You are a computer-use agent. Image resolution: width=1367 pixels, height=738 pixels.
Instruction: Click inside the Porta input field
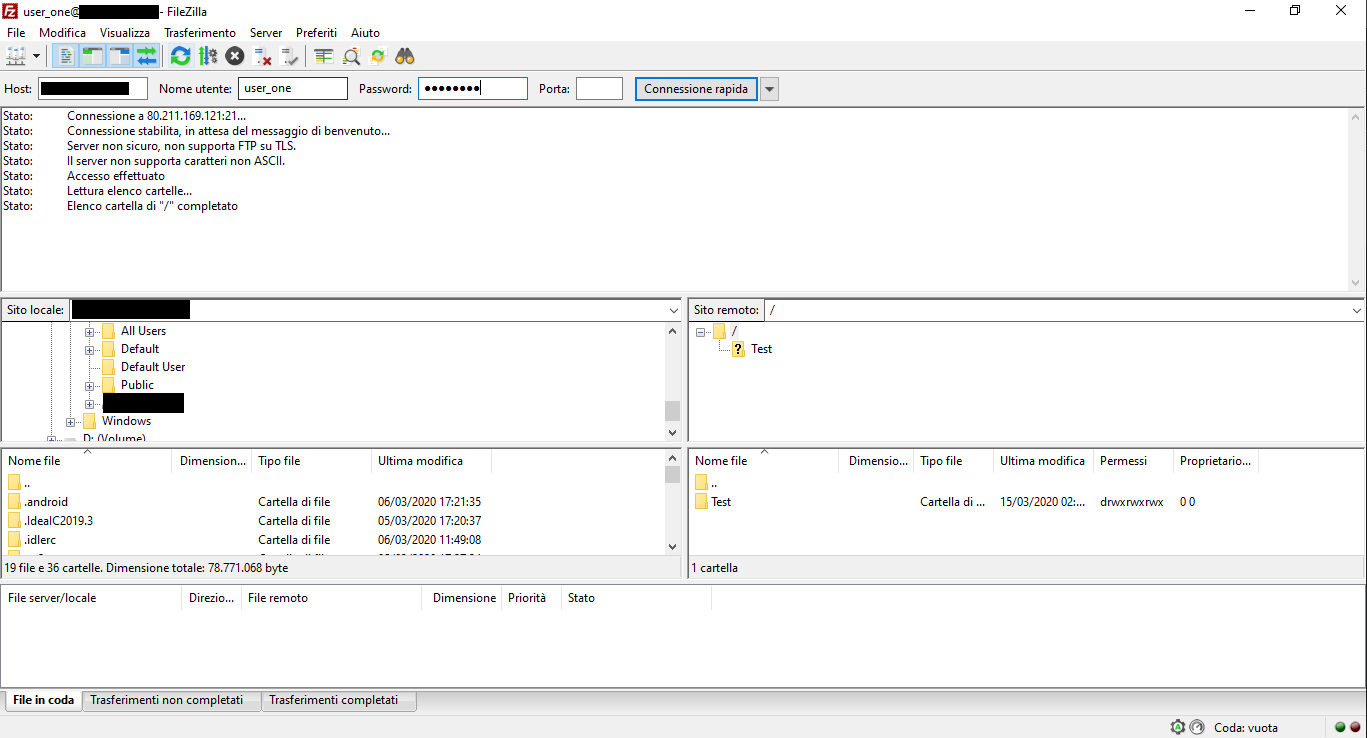pos(599,88)
